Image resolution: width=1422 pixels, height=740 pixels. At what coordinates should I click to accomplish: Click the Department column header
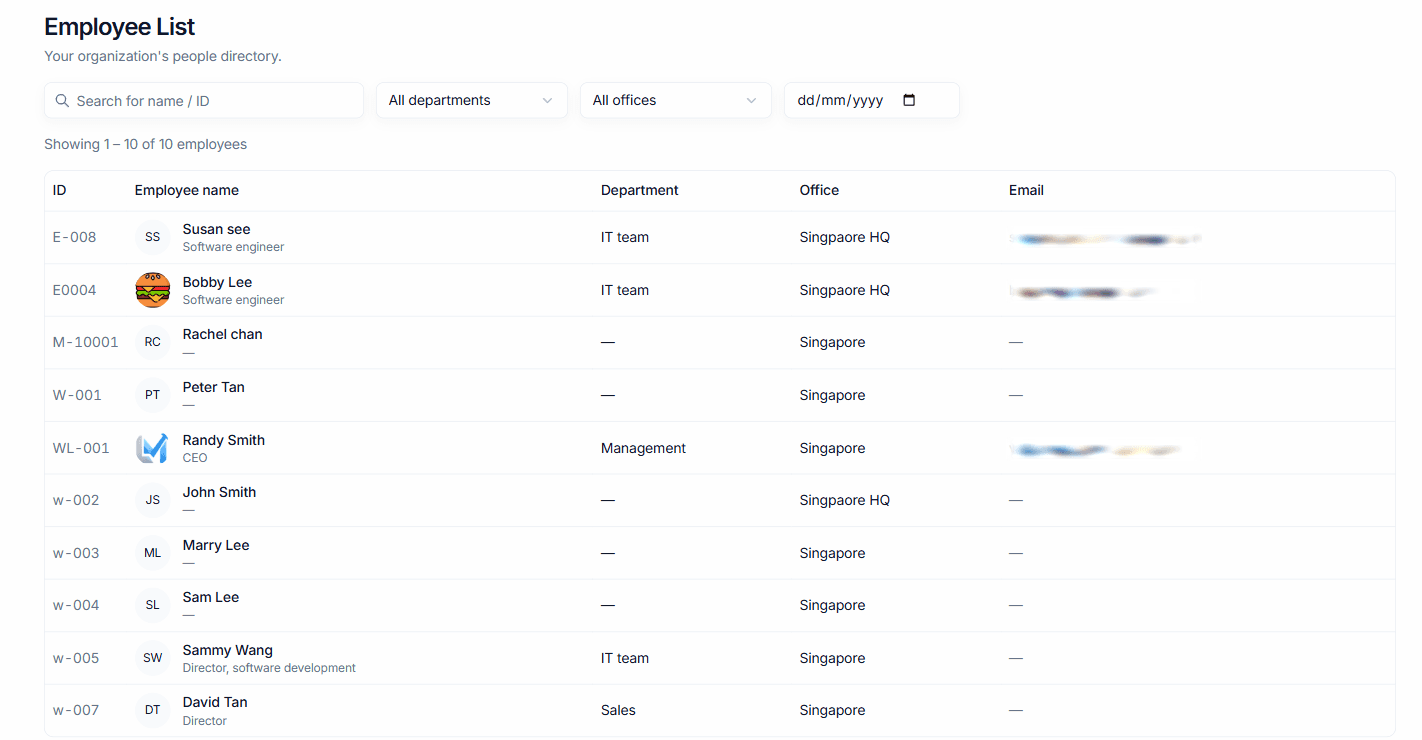640,190
